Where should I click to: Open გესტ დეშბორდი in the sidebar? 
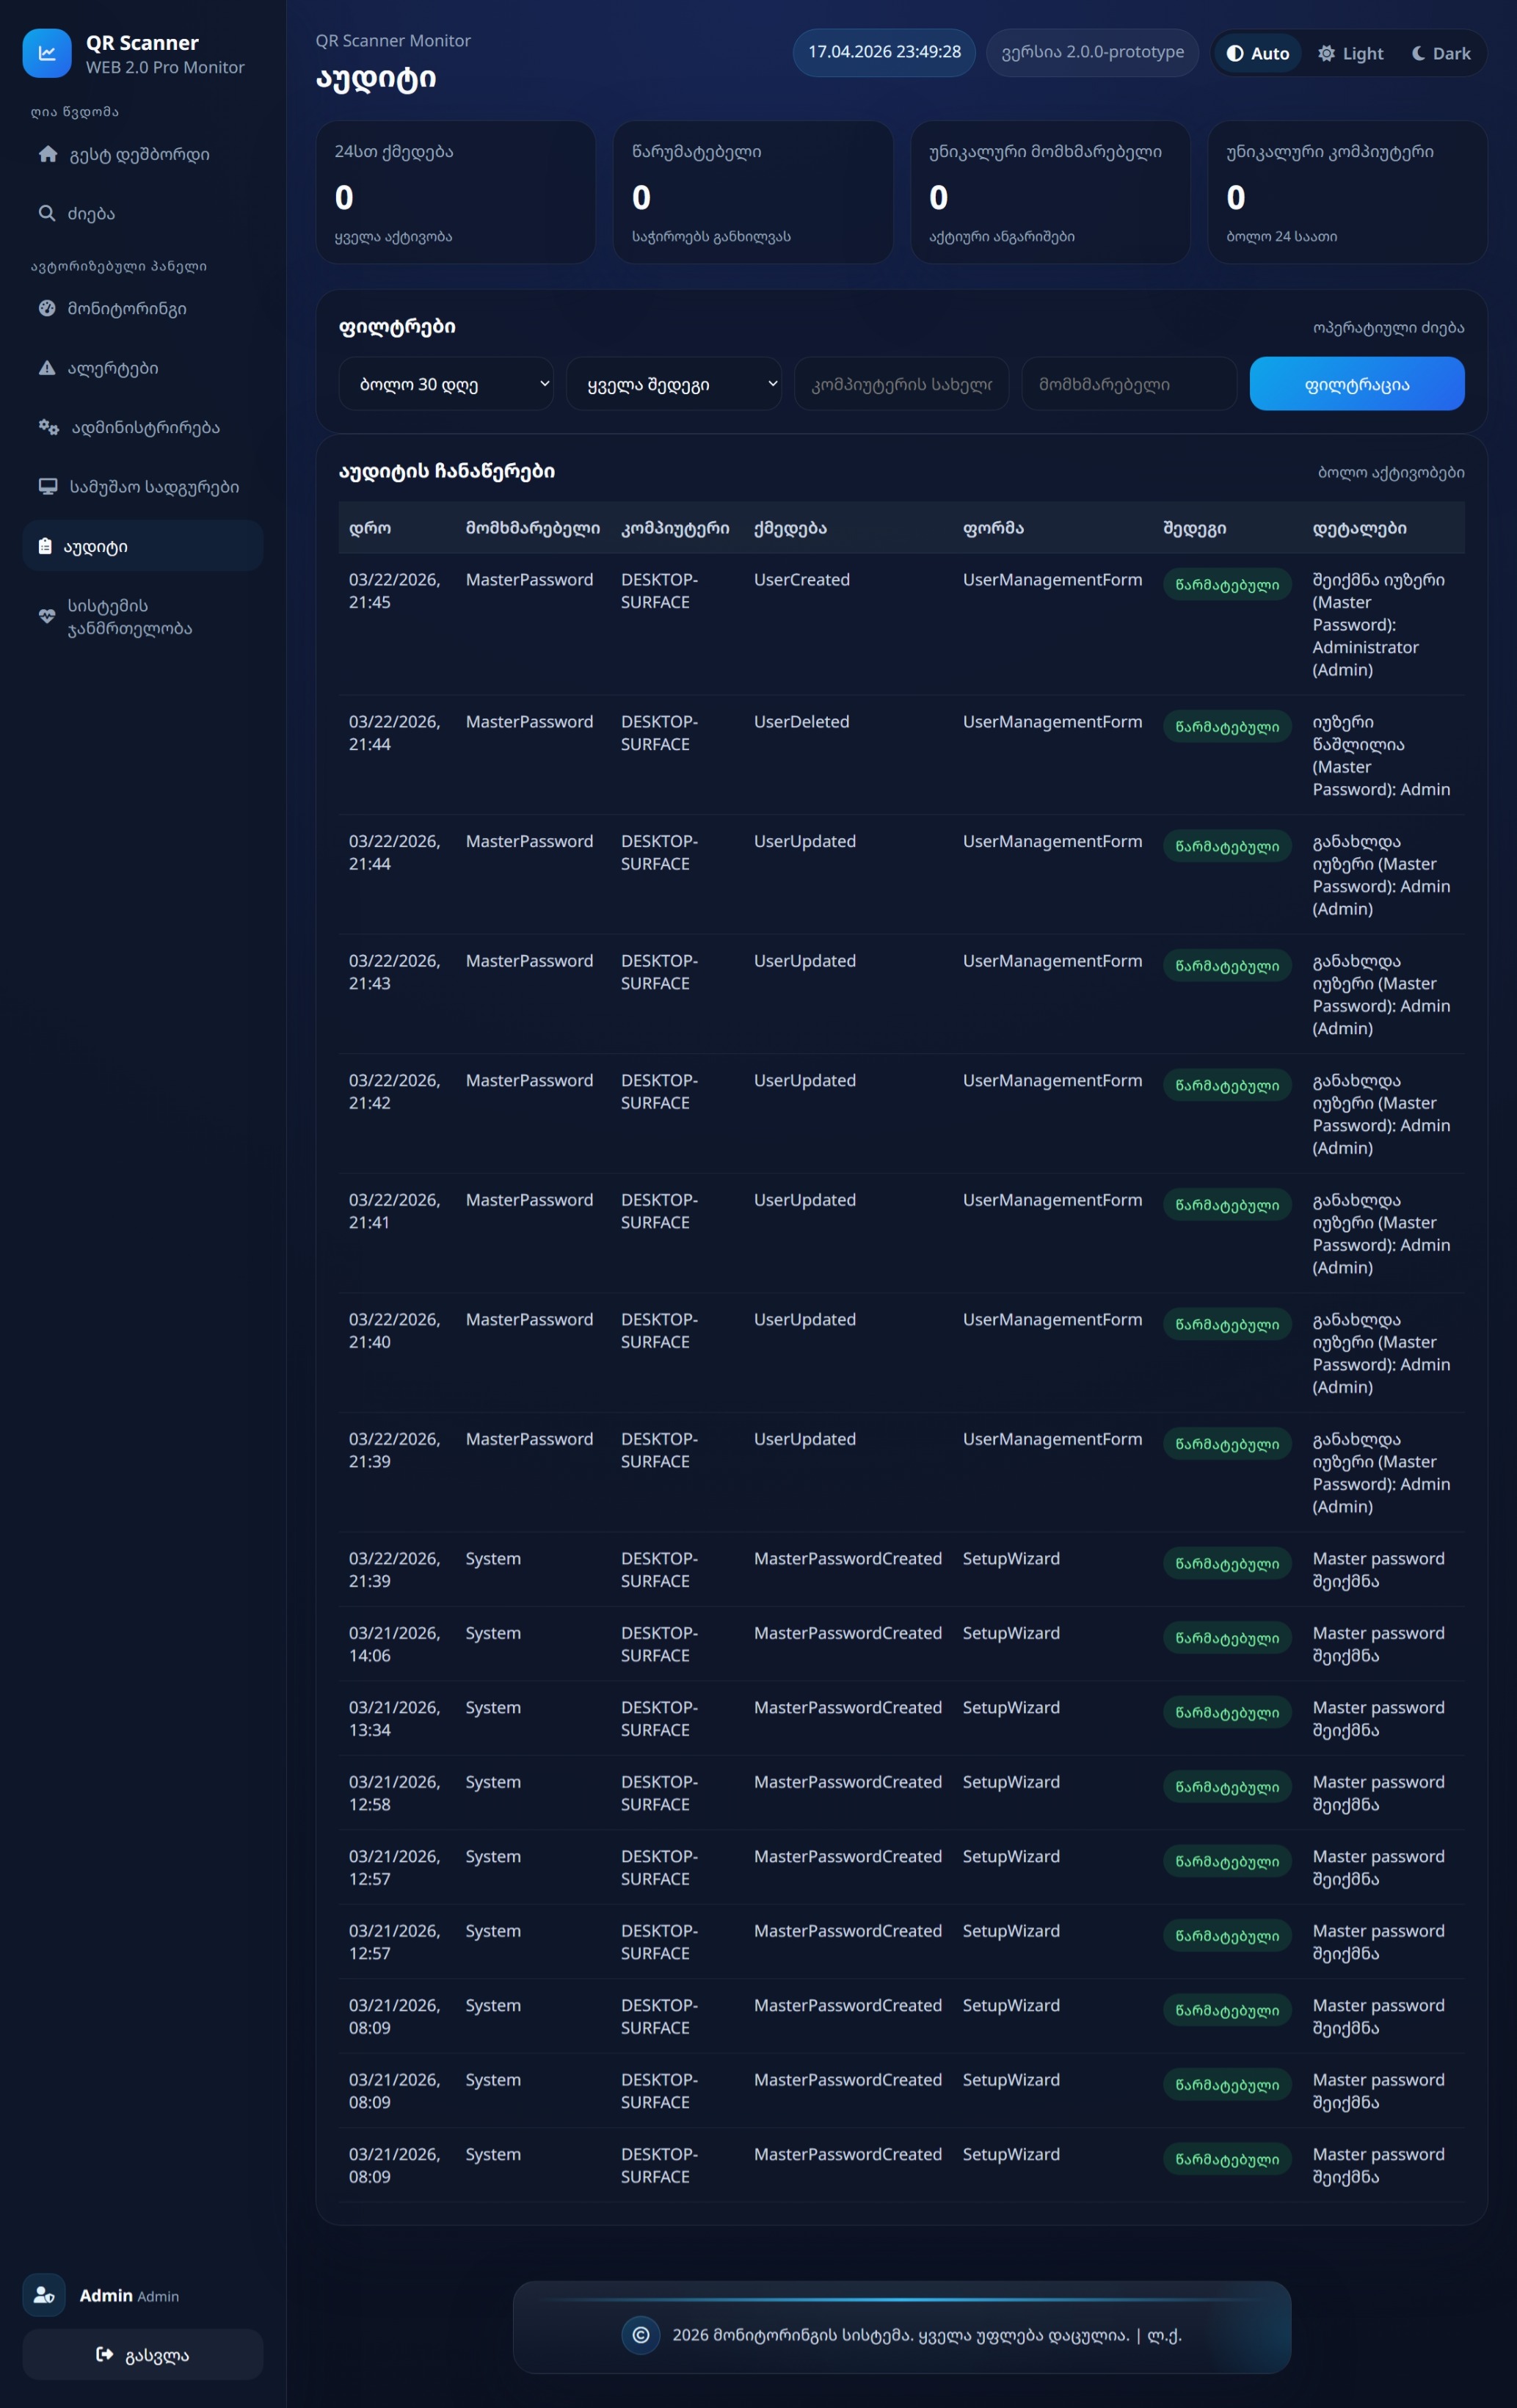143,154
